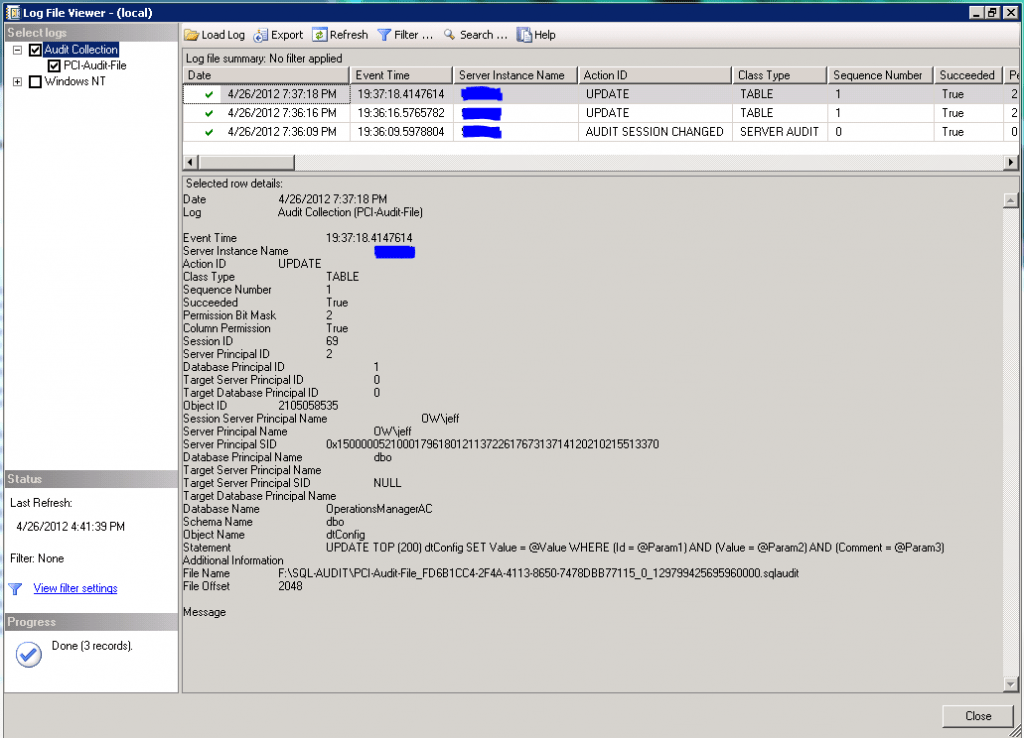Select the Audit Collection tree item

coord(79,49)
